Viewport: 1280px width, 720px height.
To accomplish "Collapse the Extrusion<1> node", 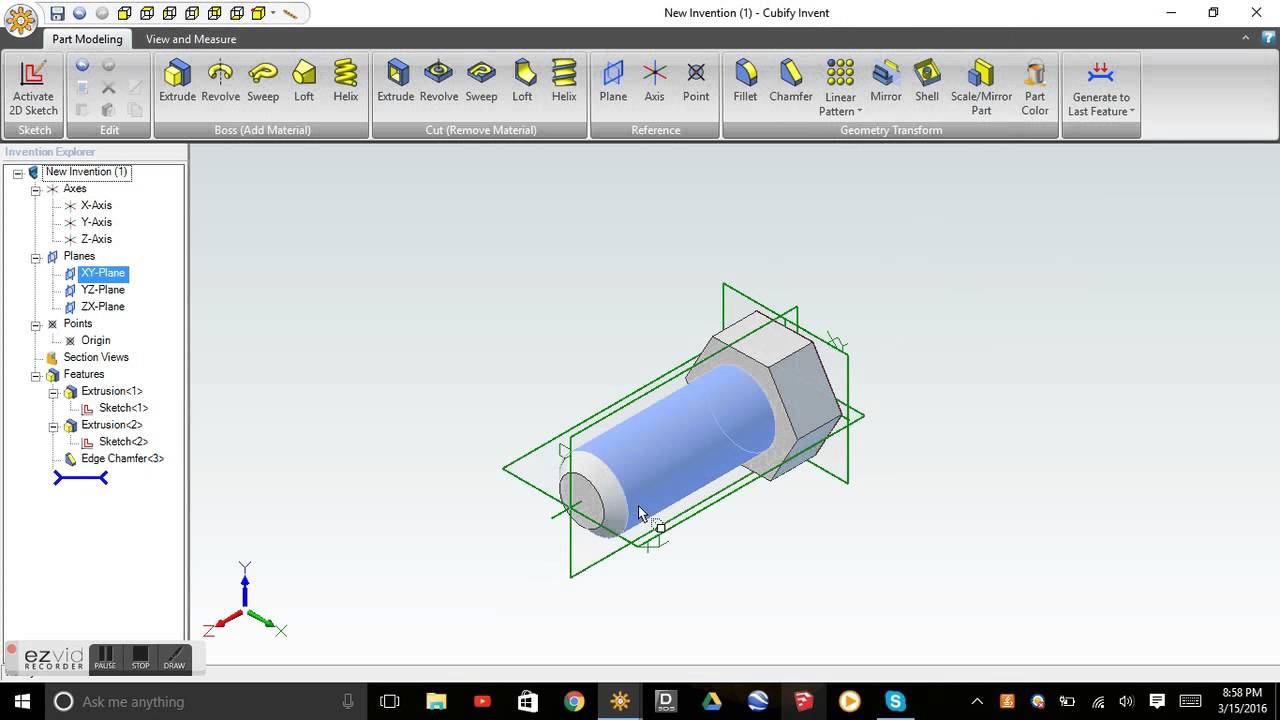I will 53,392.
